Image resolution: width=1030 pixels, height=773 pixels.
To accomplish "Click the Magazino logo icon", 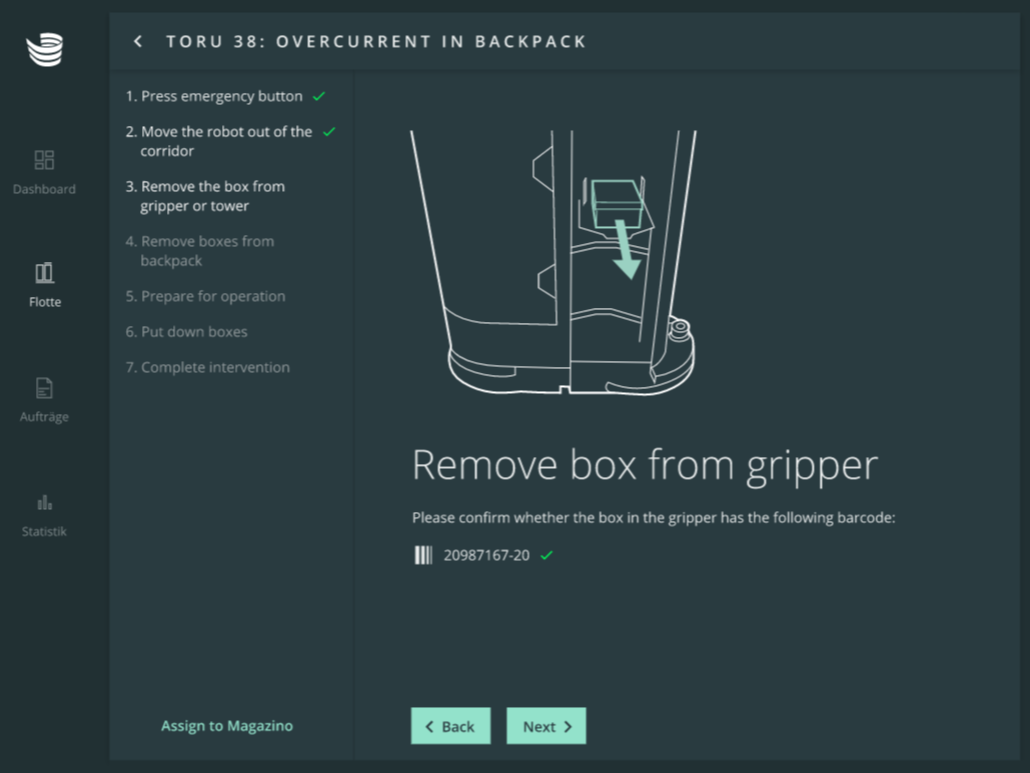I will 45,49.
